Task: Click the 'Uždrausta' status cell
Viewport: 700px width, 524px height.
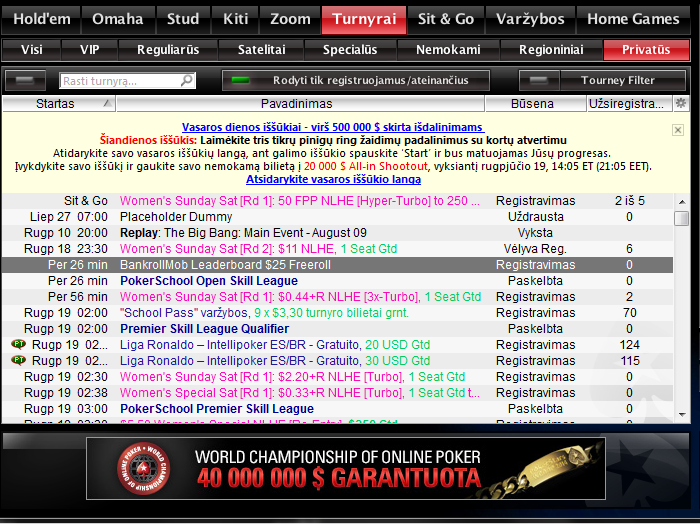Action: coord(536,217)
